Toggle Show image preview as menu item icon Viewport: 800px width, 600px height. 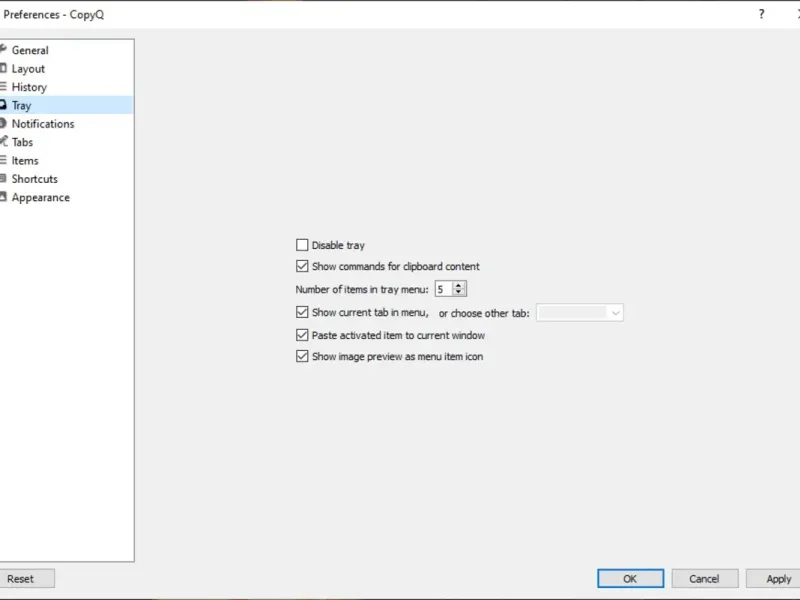tap(302, 356)
